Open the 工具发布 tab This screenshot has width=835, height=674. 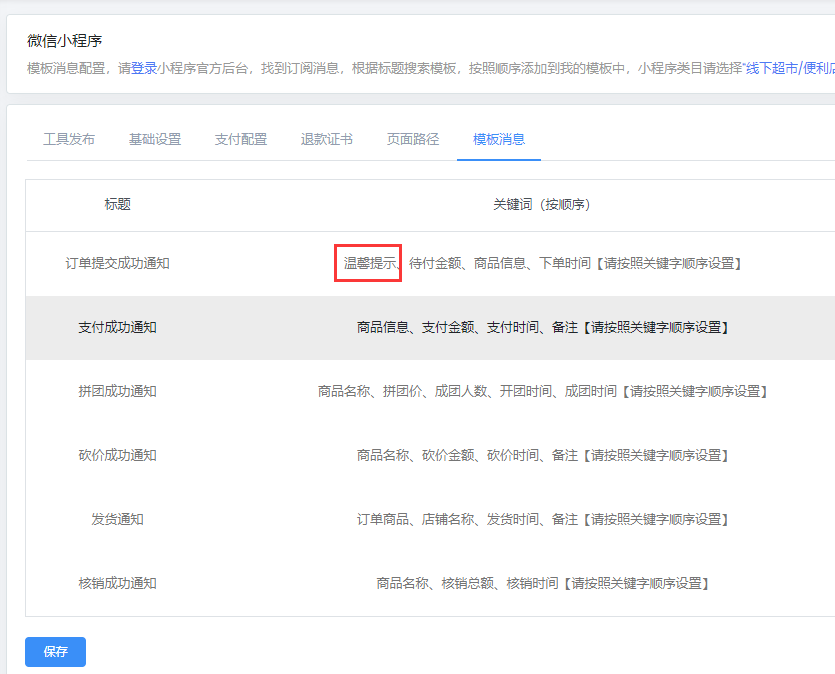[69, 139]
